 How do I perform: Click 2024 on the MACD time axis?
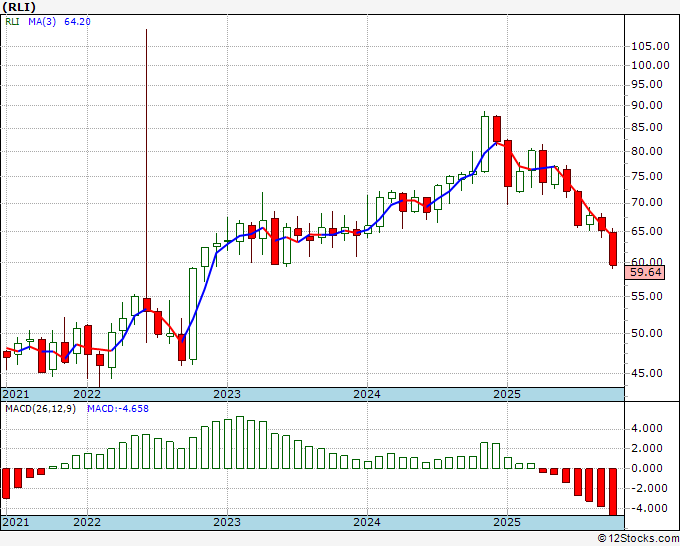[367, 522]
